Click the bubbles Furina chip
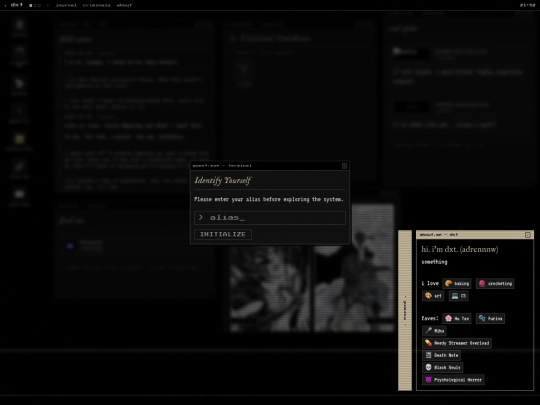The width and height of the screenshot is (540, 405). click(x=490, y=319)
